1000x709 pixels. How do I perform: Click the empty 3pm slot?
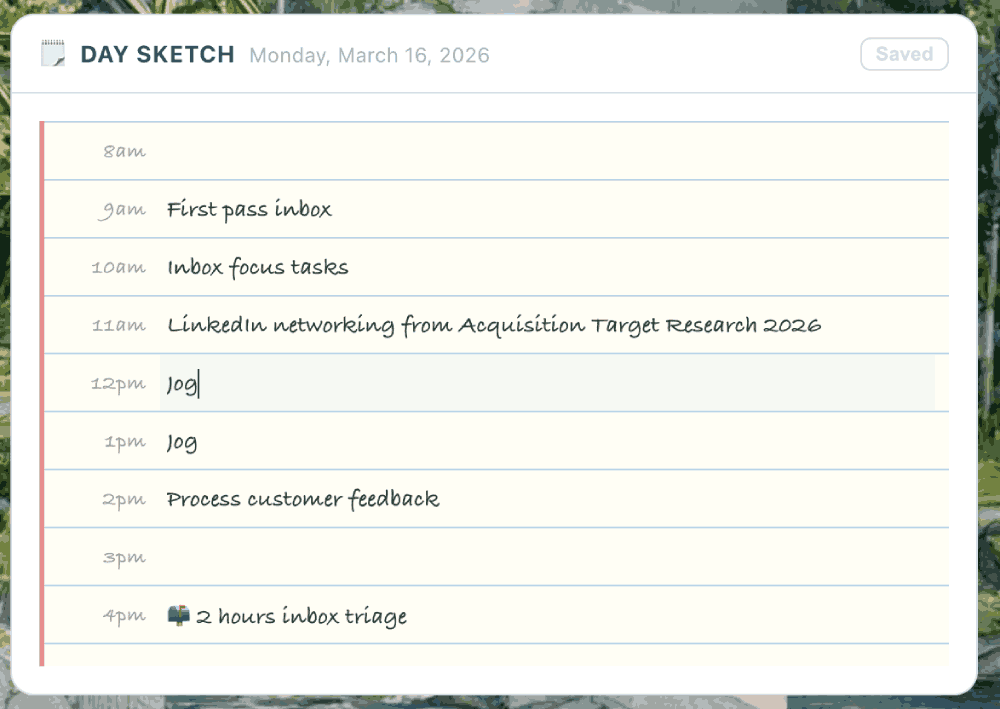point(547,558)
